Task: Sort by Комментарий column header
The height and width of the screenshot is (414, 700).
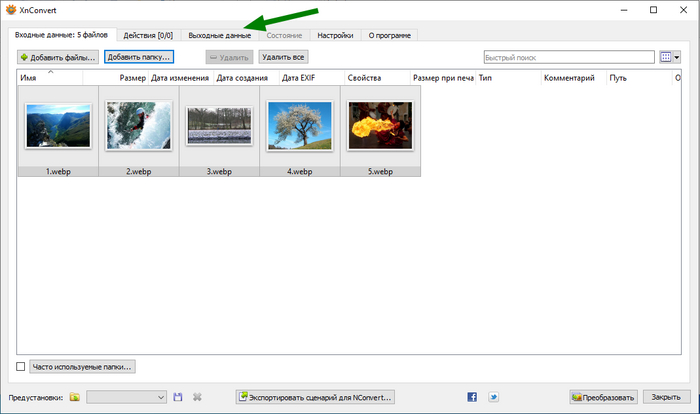Action: [574, 78]
